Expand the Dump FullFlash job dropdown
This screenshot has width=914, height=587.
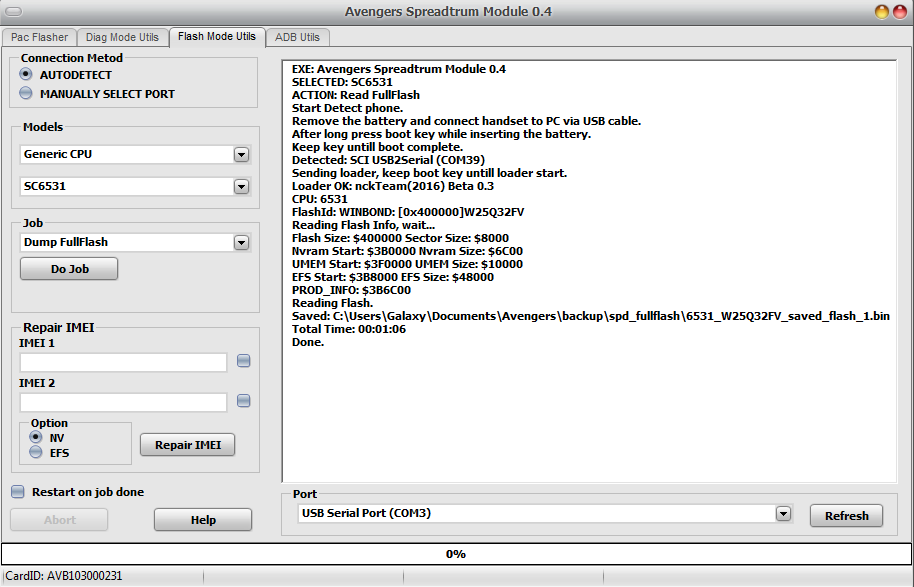point(241,242)
